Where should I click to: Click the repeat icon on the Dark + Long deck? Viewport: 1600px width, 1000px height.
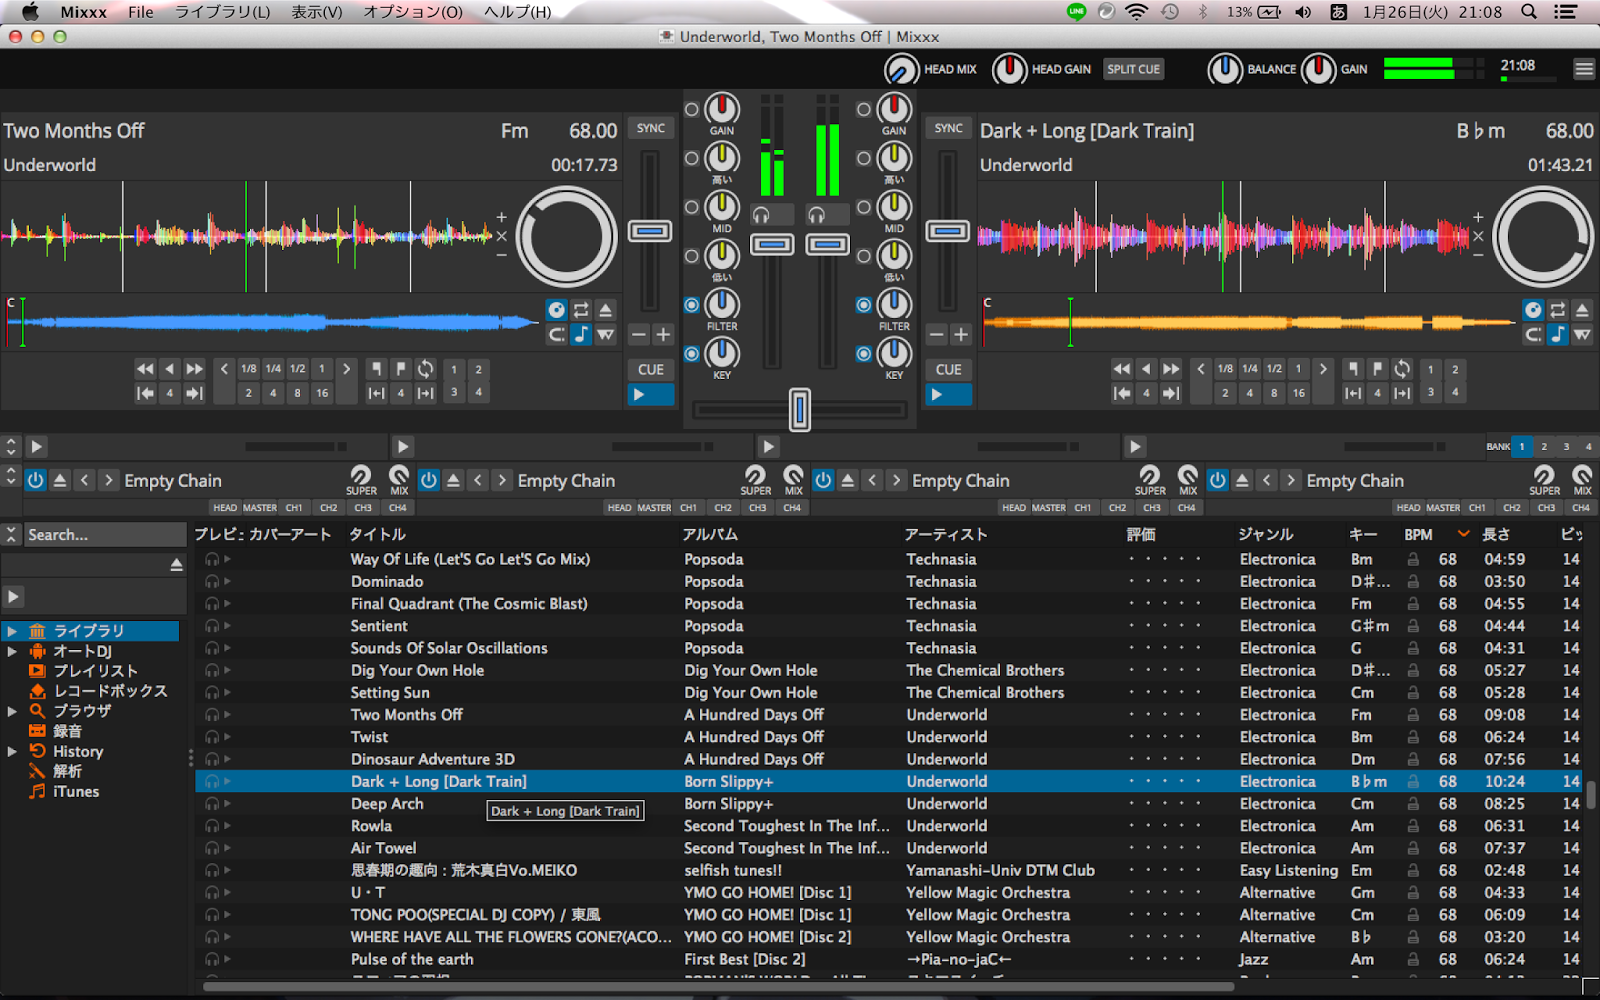[x=1557, y=310]
